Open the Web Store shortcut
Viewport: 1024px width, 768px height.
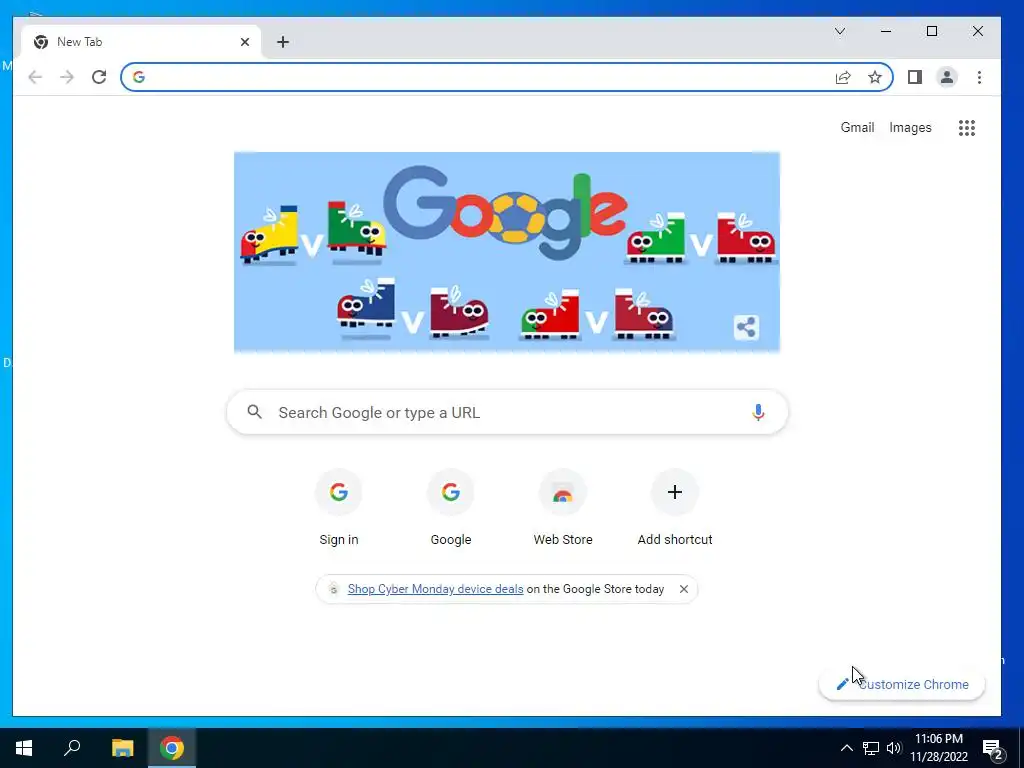pyautogui.click(x=563, y=508)
